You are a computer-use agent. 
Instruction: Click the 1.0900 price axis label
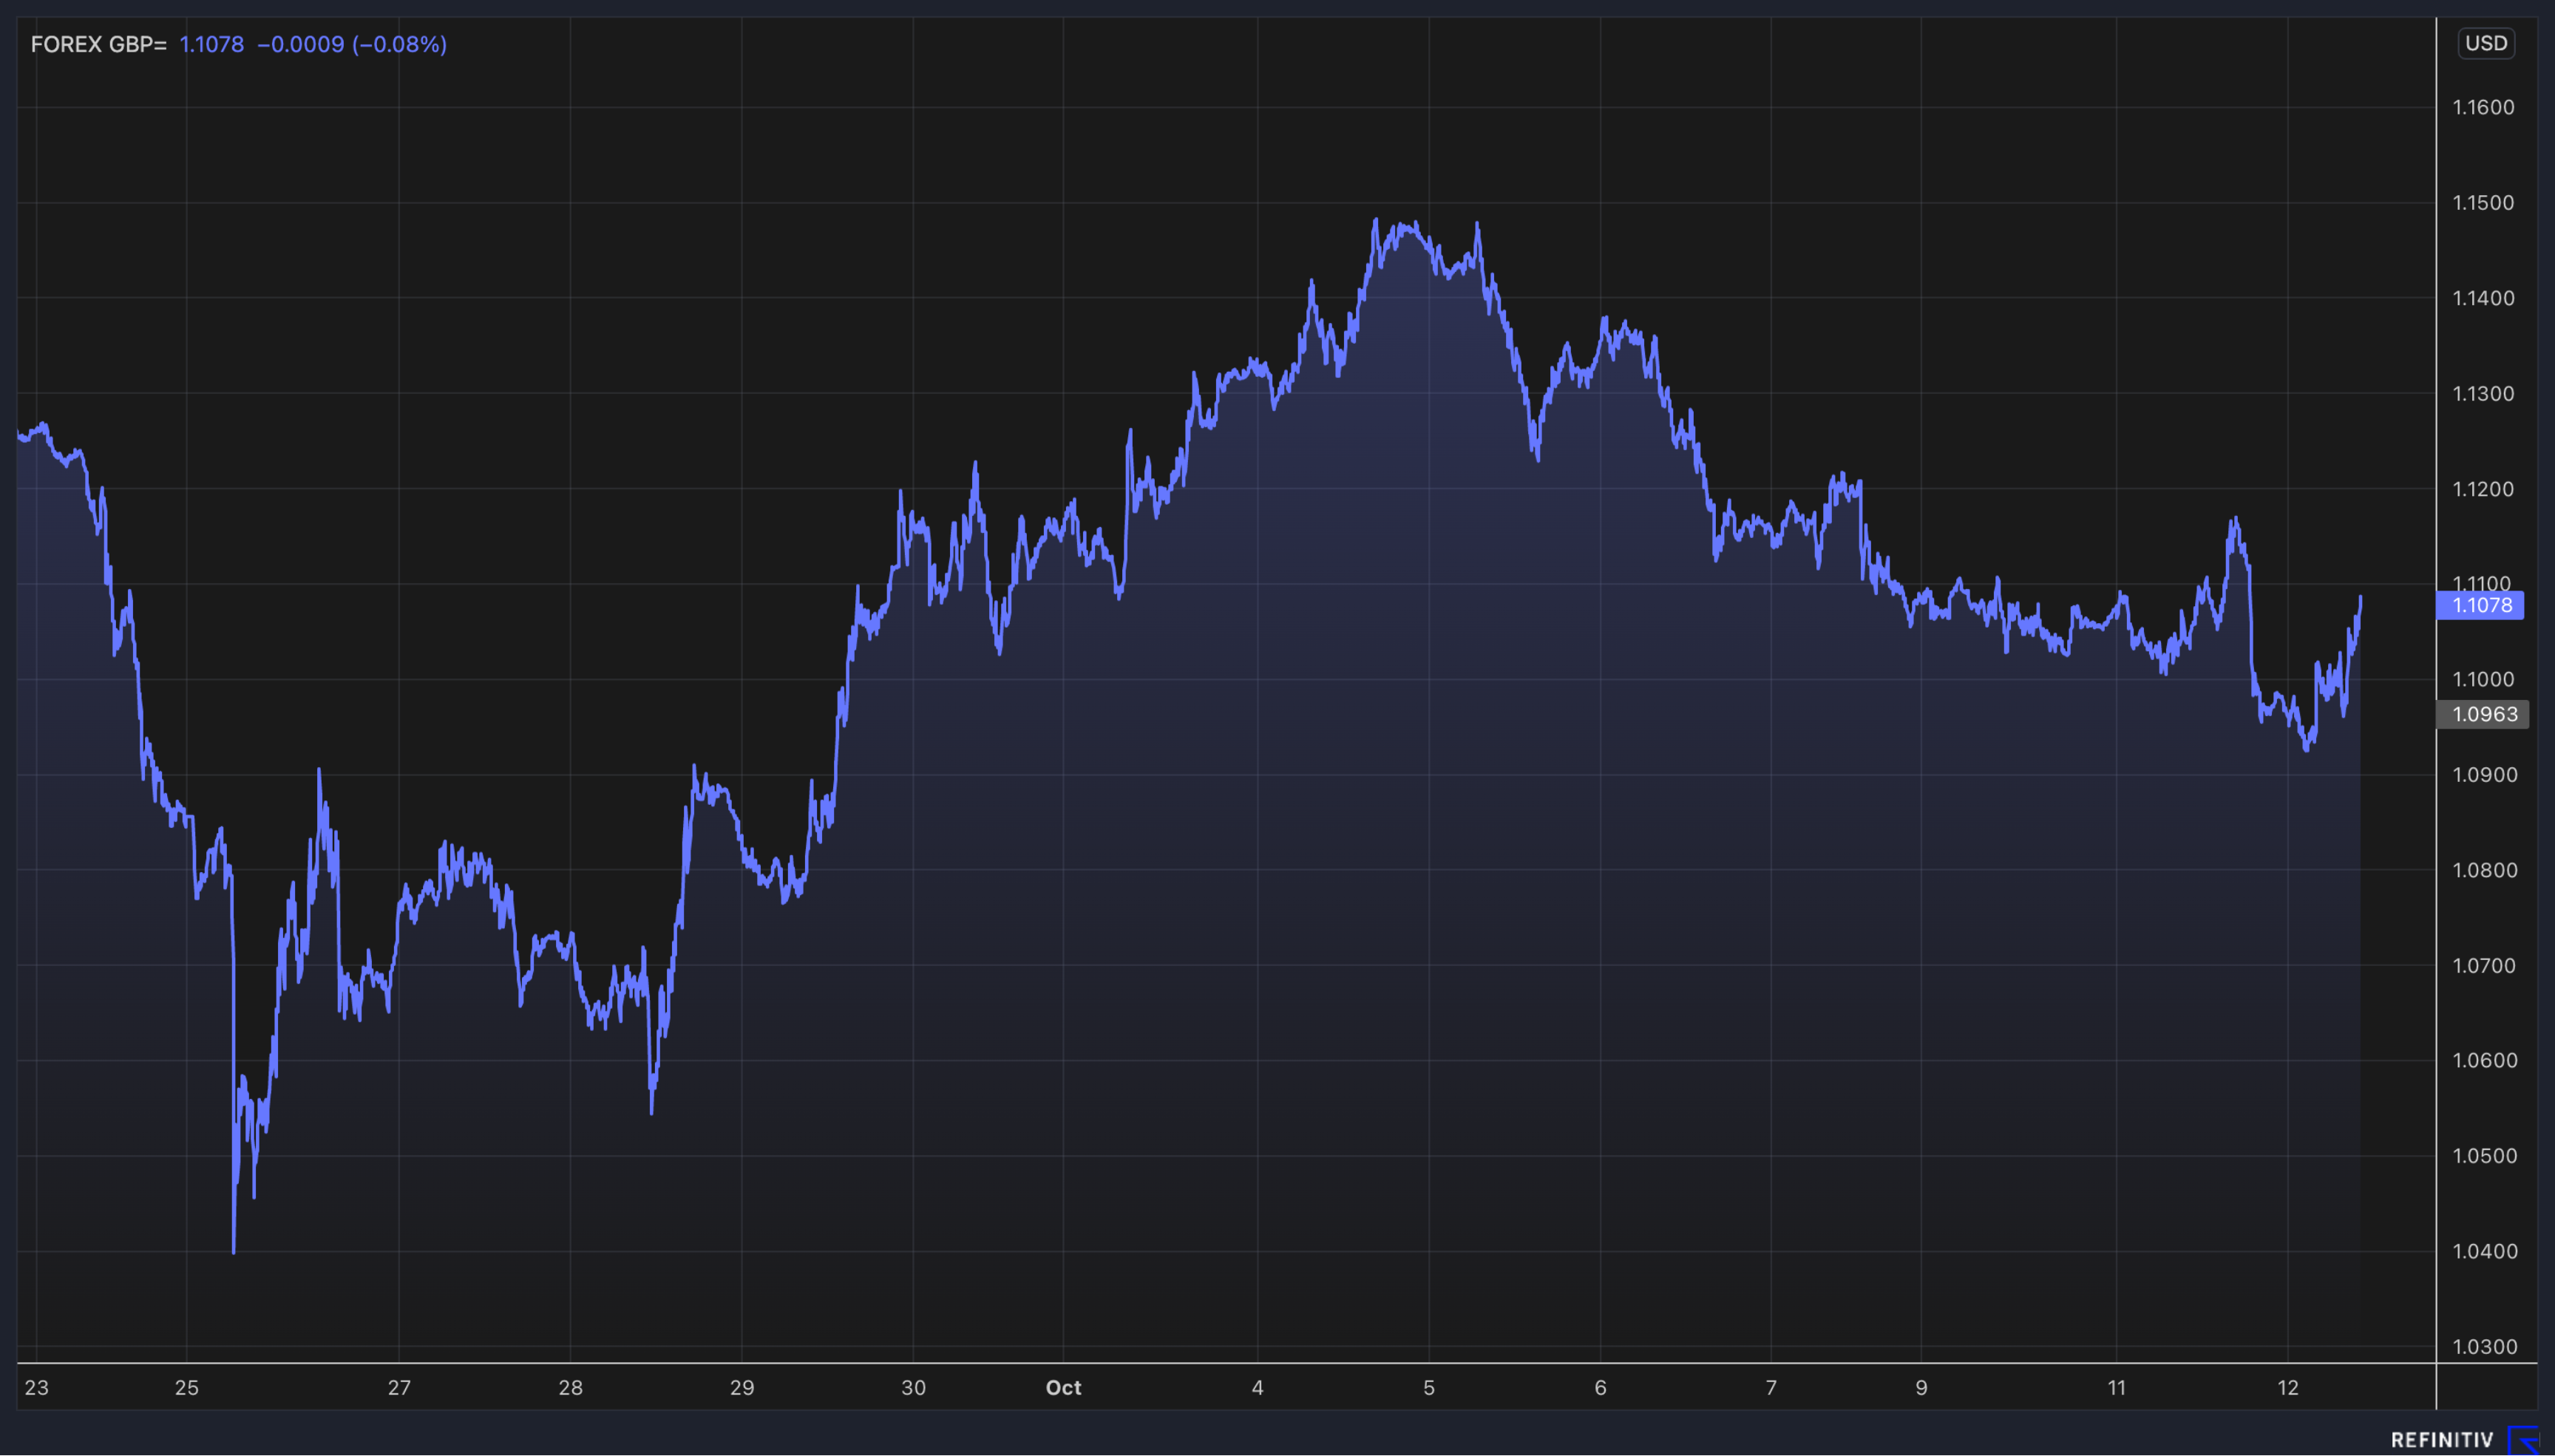pyautogui.click(x=2483, y=775)
